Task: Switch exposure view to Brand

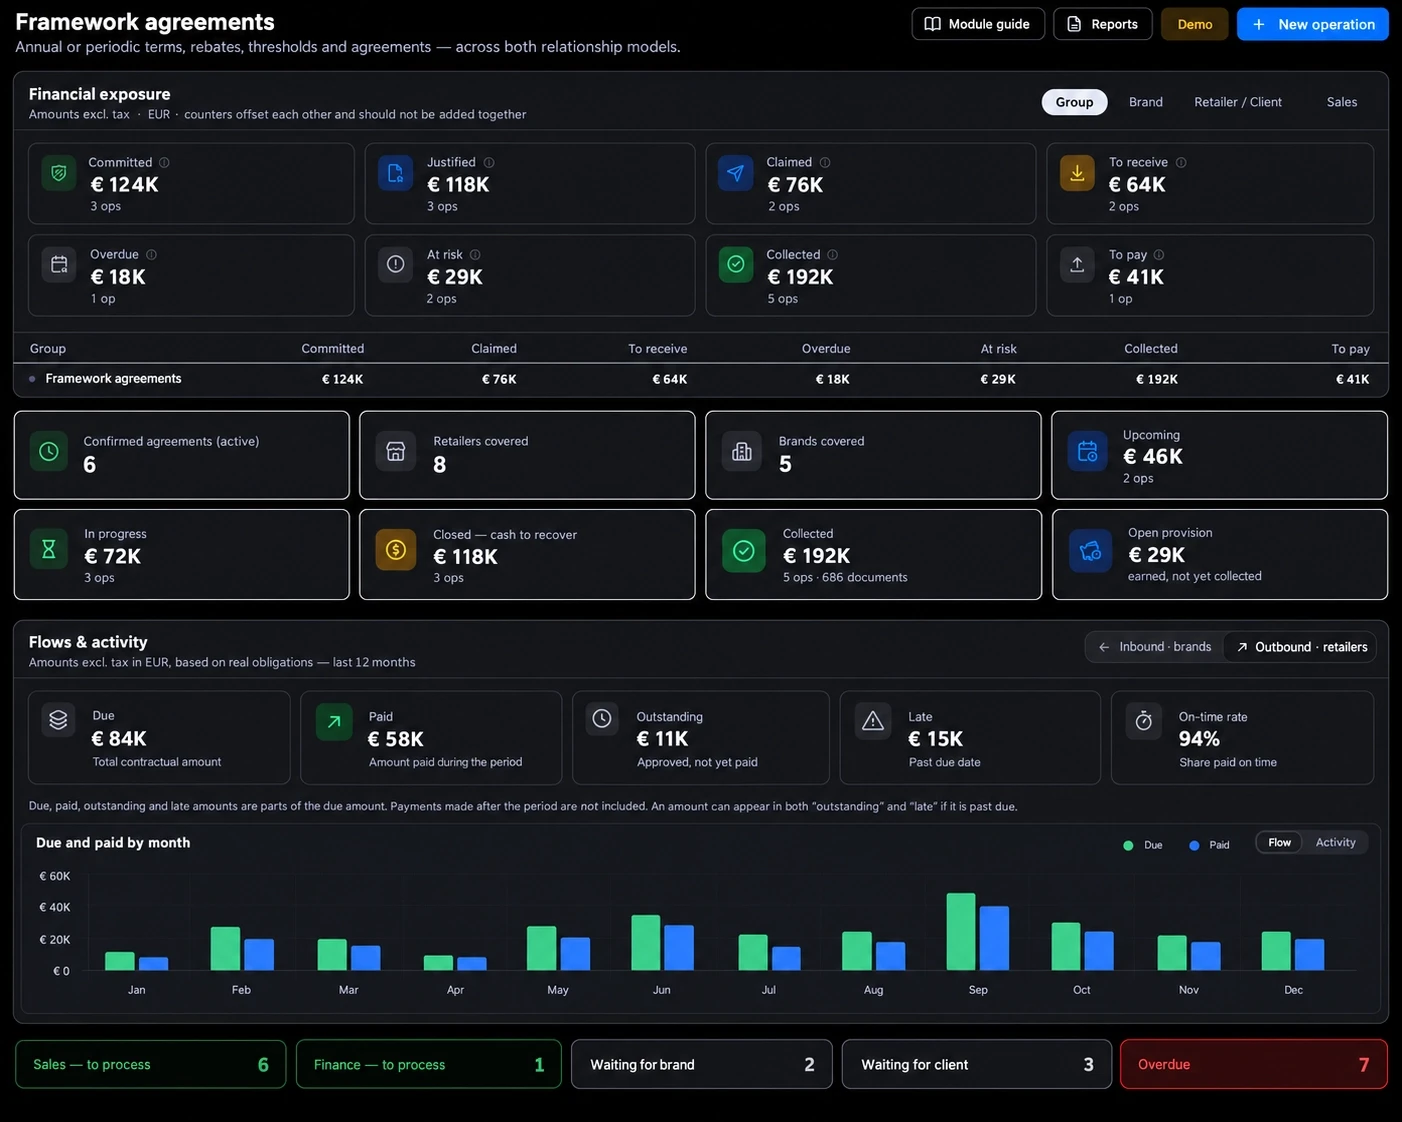Action: coord(1146,102)
